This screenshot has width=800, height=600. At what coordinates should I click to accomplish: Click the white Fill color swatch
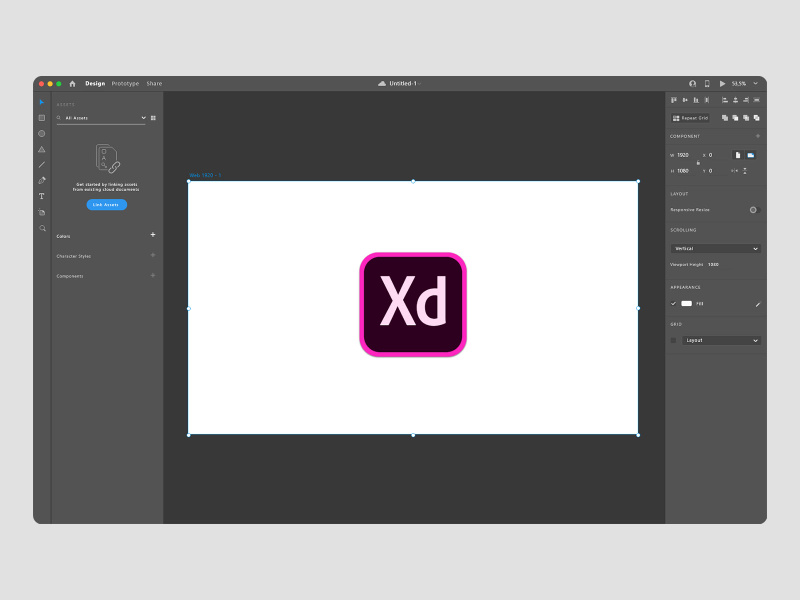click(x=686, y=303)
